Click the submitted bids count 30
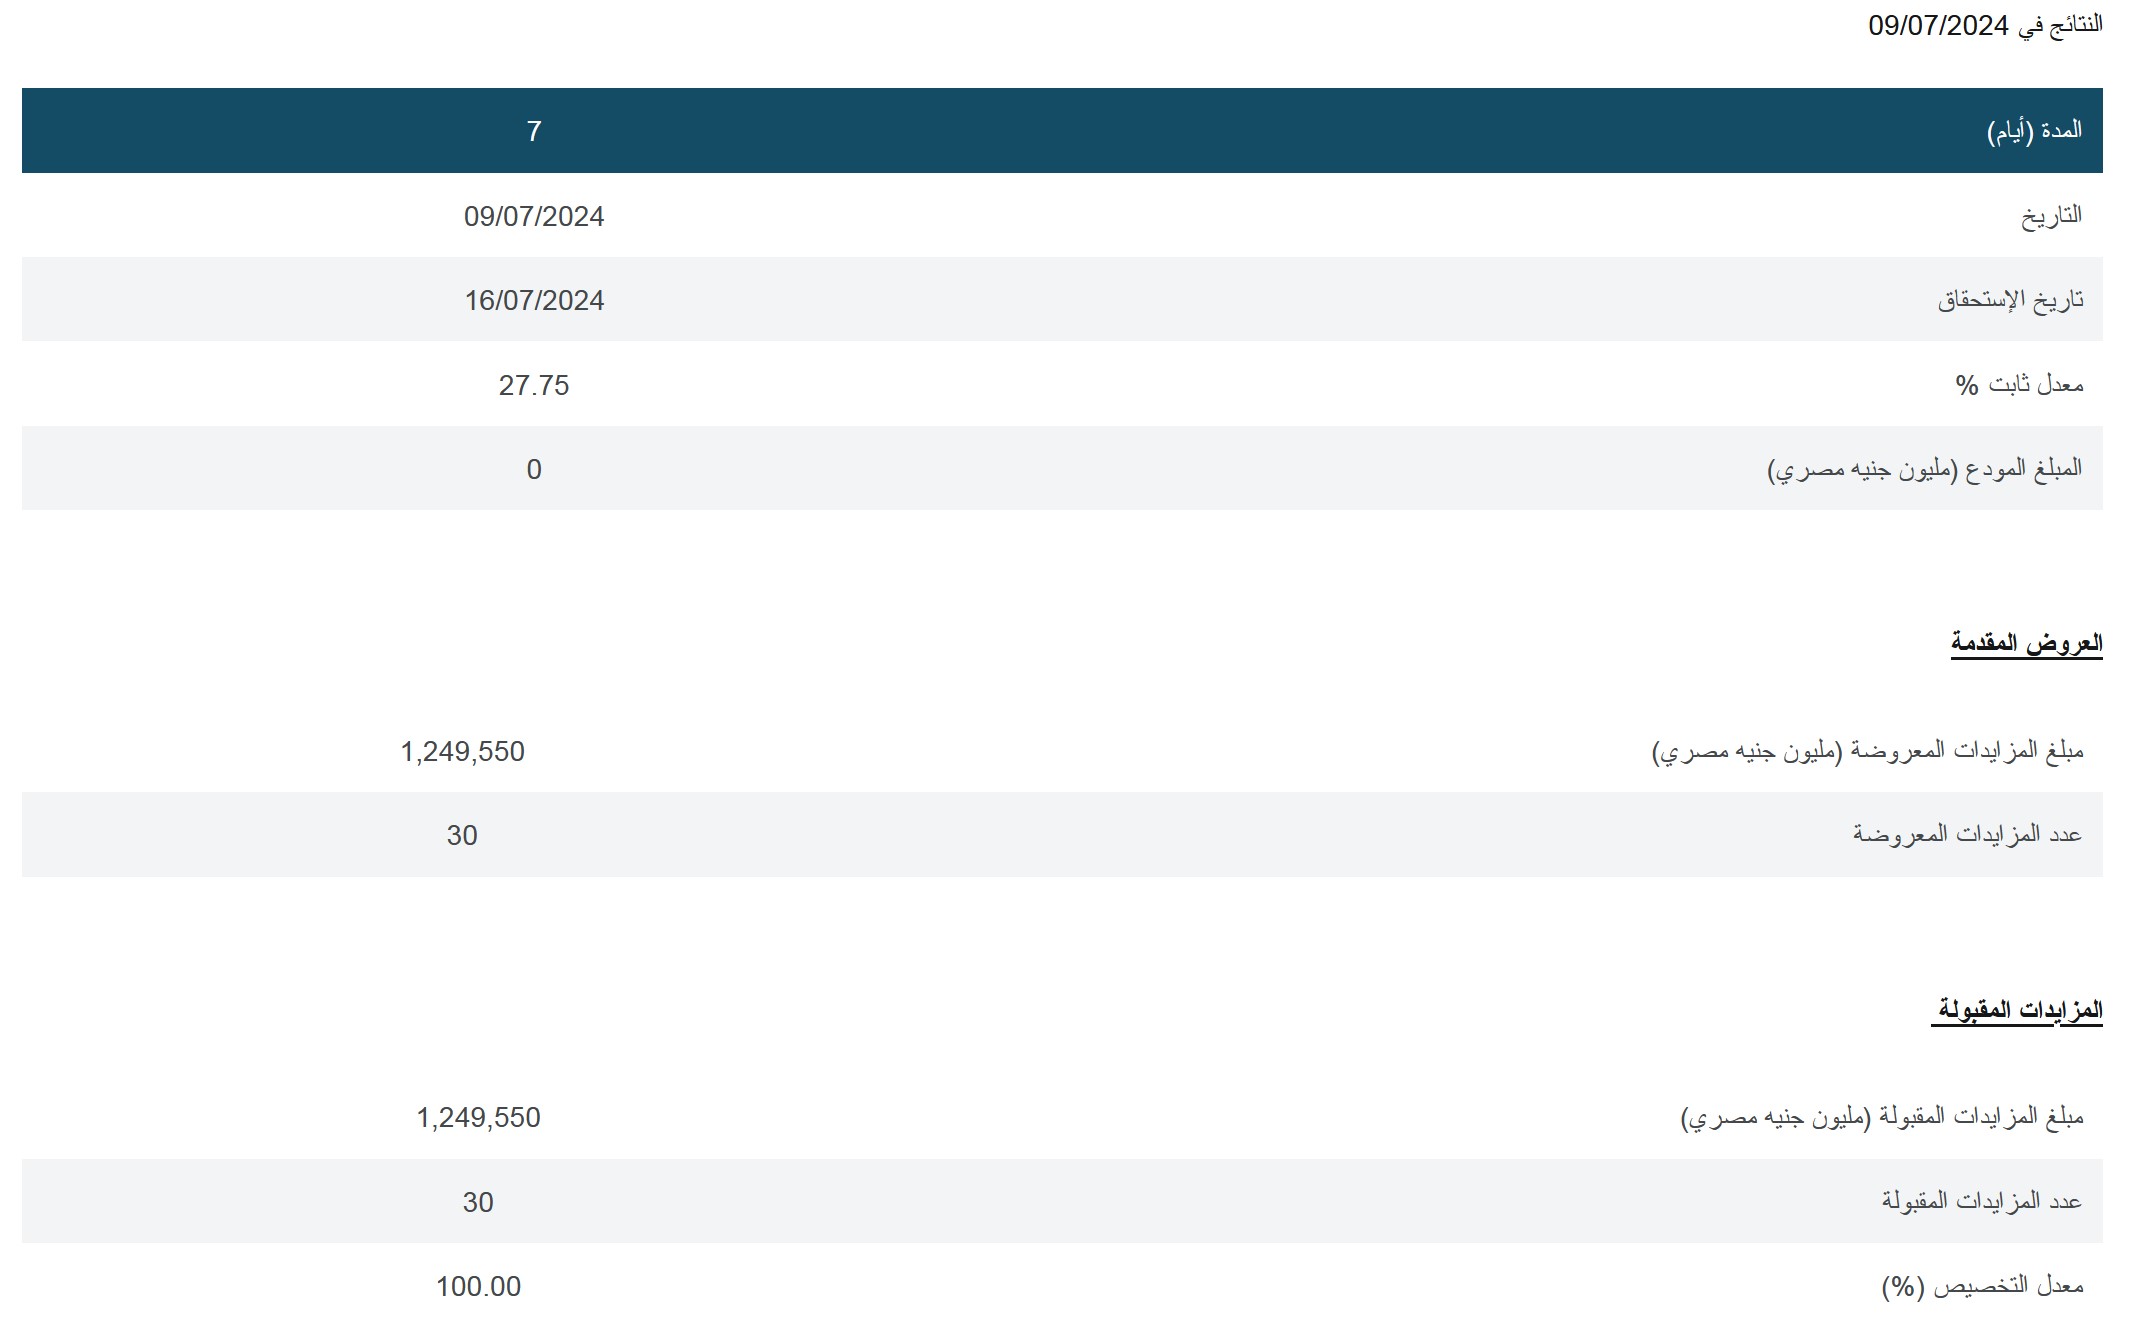 point(462,836)
